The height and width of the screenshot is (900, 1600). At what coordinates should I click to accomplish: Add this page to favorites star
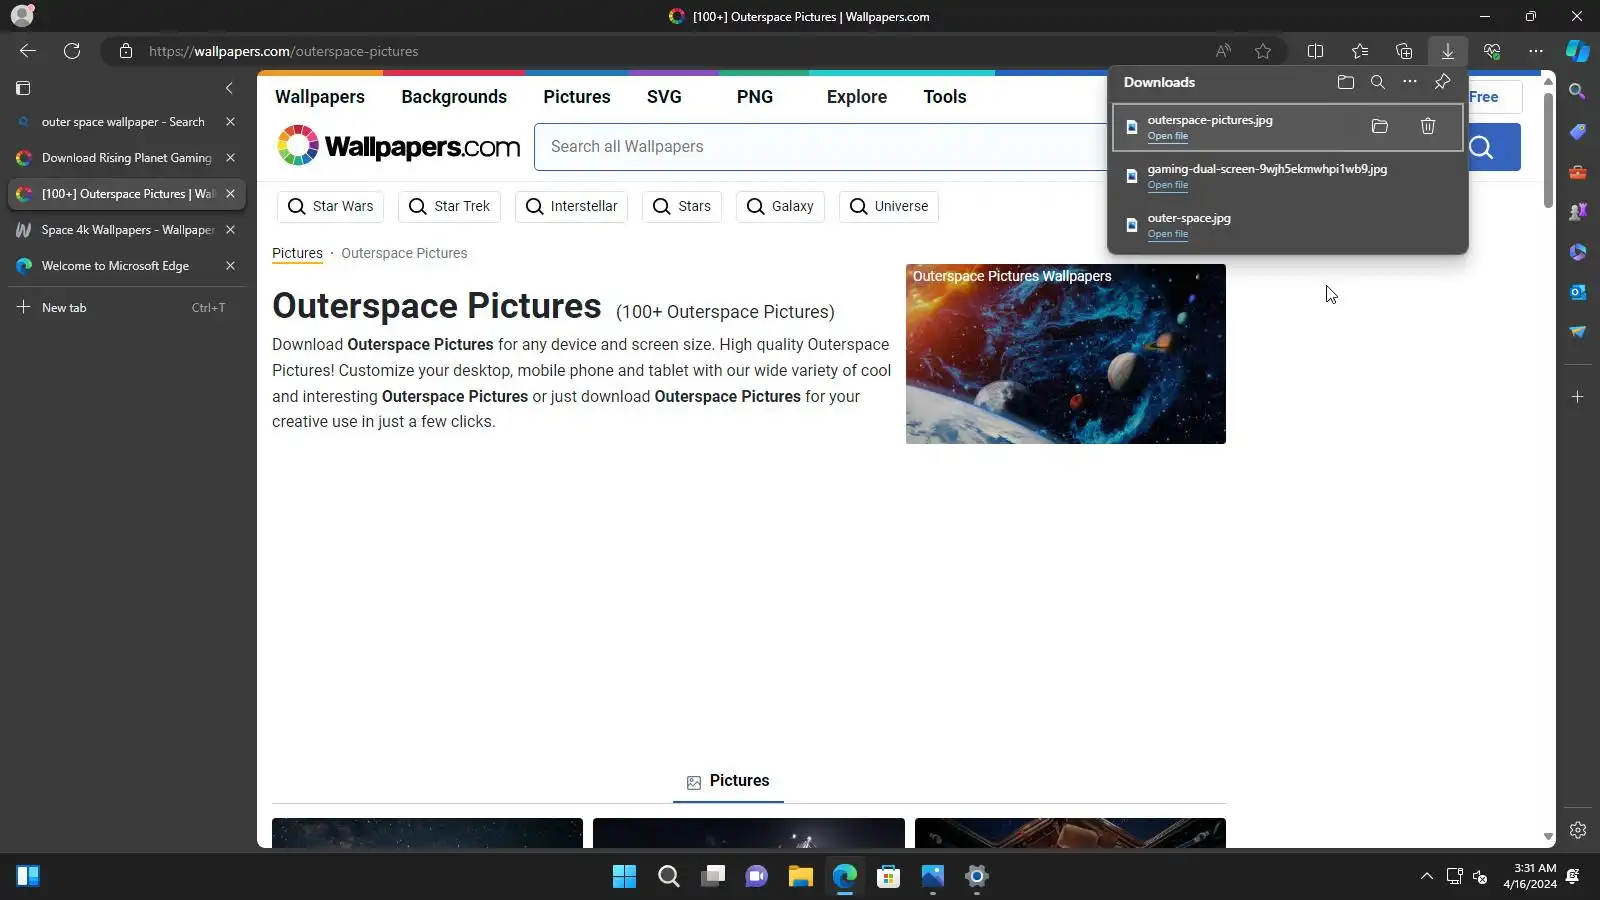[x=1263, y=51]
